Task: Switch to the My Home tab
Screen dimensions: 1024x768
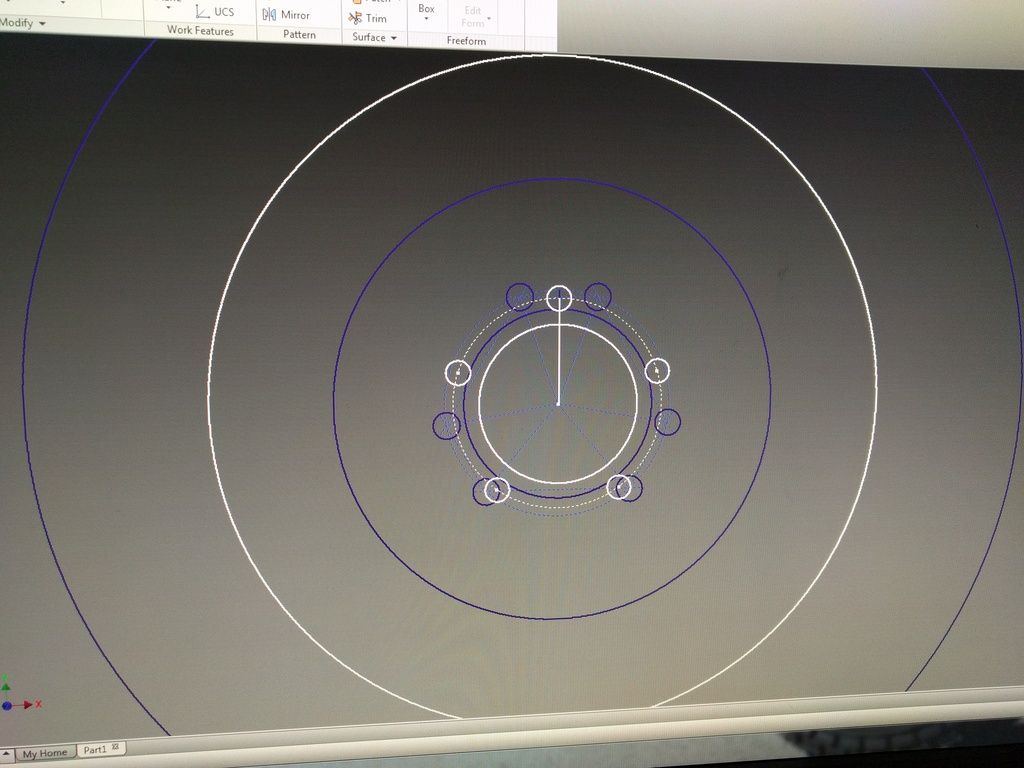Action: (x=44, y=753)
